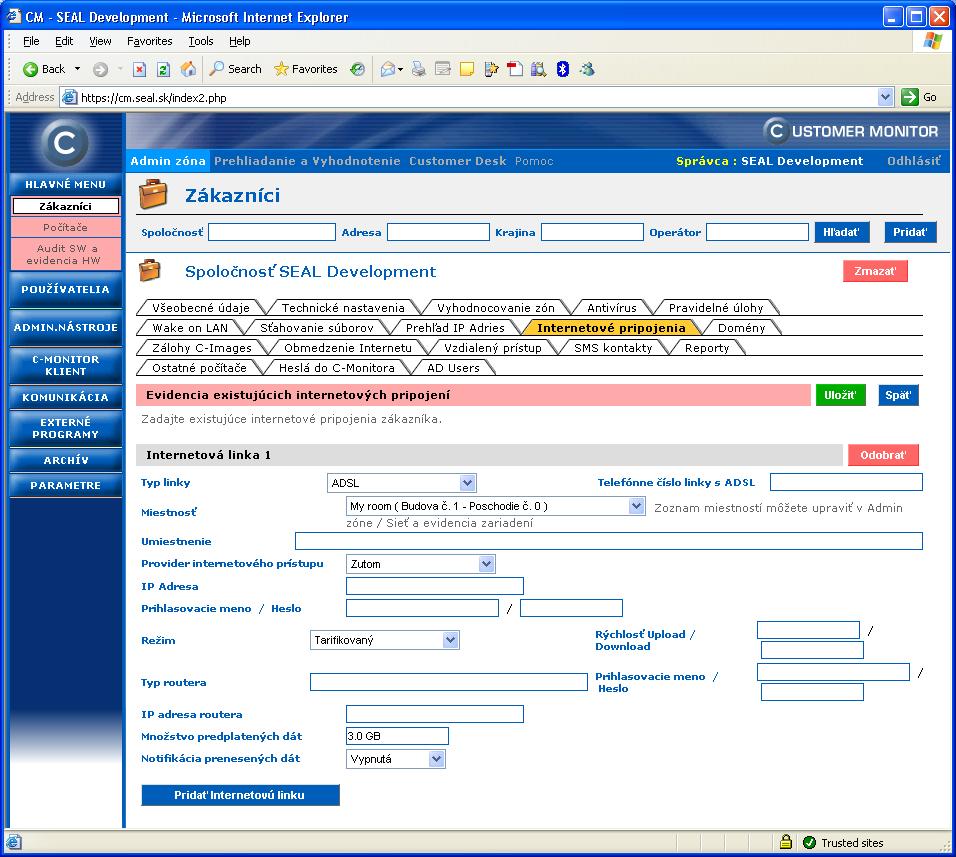Viewport: 956px width, 857px height.
Task: Click the Messenger icon in the toolbar
Action: tap(587, 69)
